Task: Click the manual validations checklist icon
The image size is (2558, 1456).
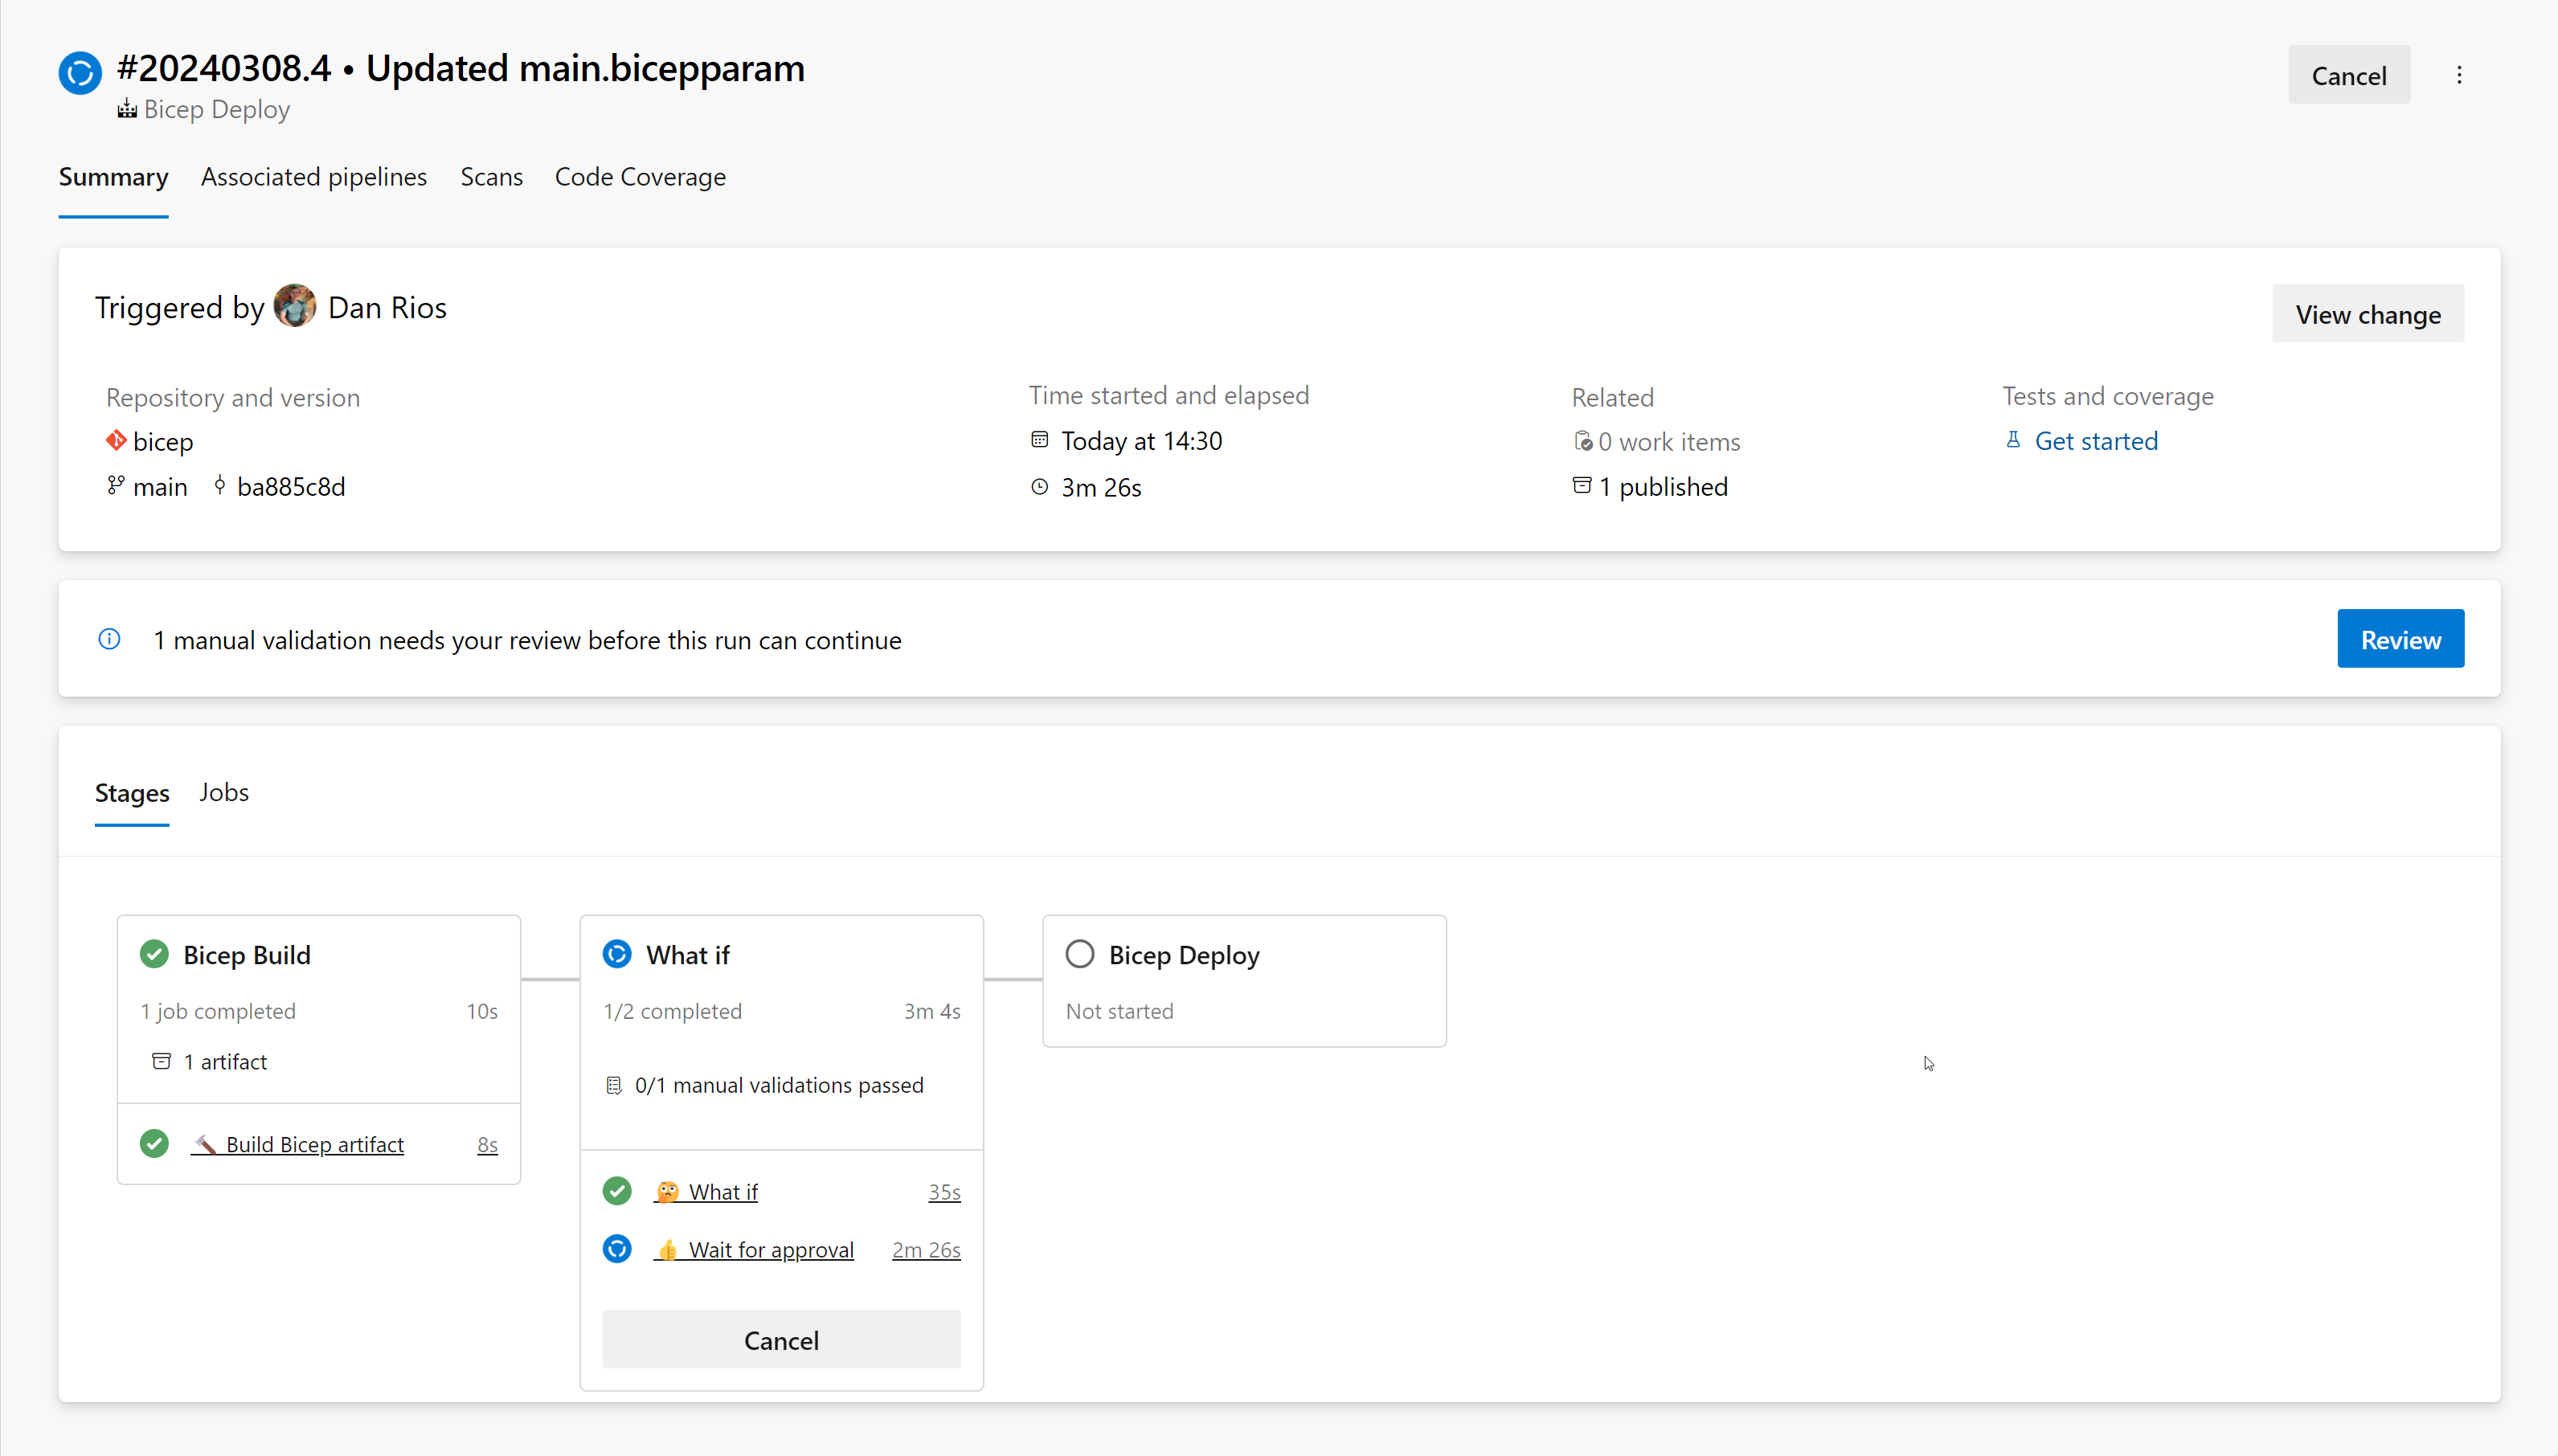Action: click(x=614, y=1085)
